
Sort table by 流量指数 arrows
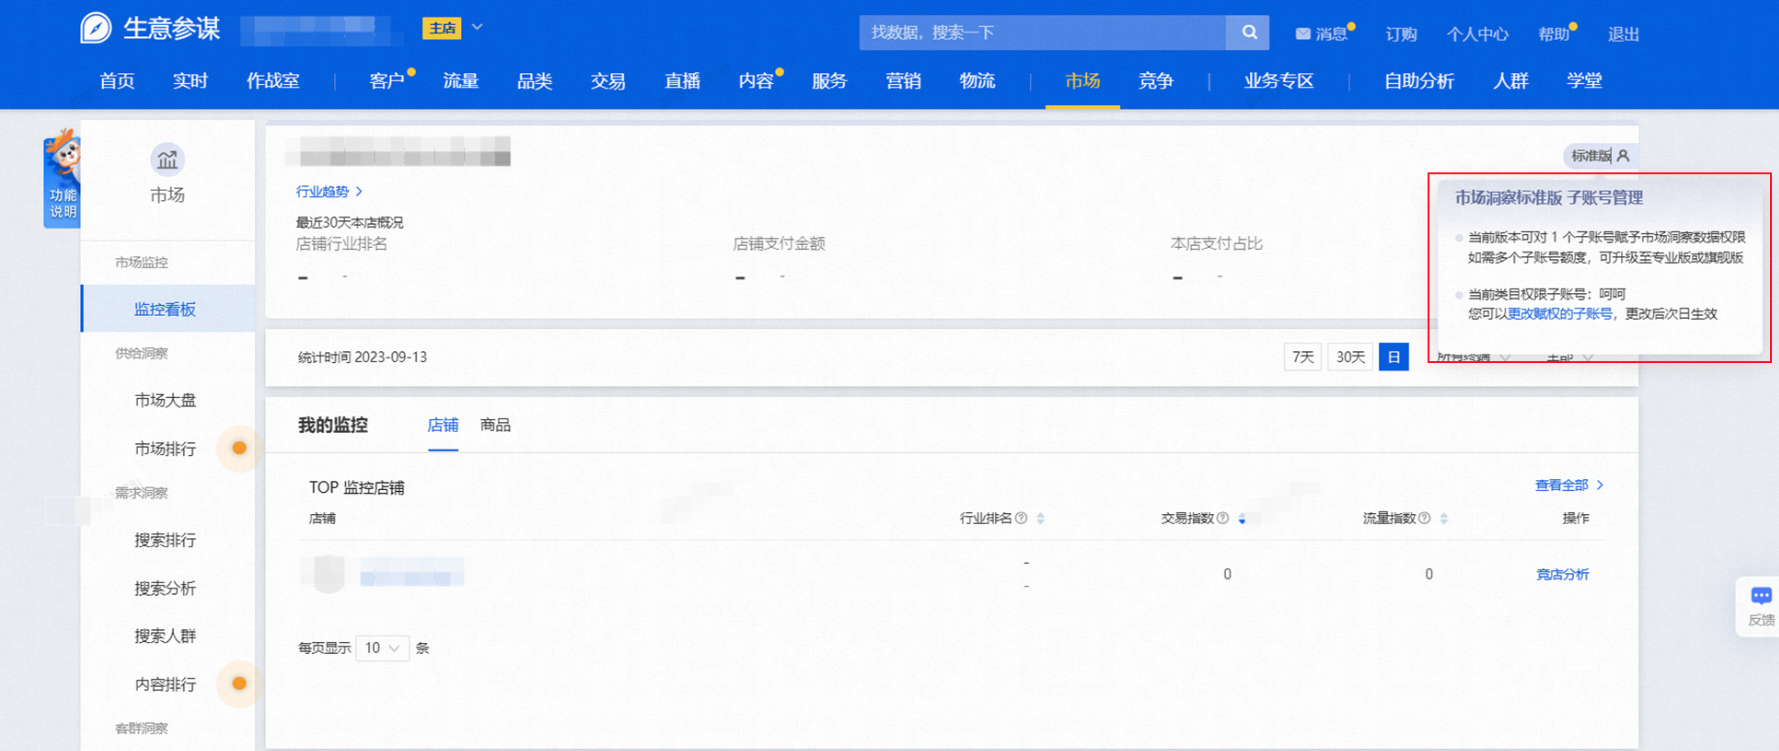(x=1444, y=518)
